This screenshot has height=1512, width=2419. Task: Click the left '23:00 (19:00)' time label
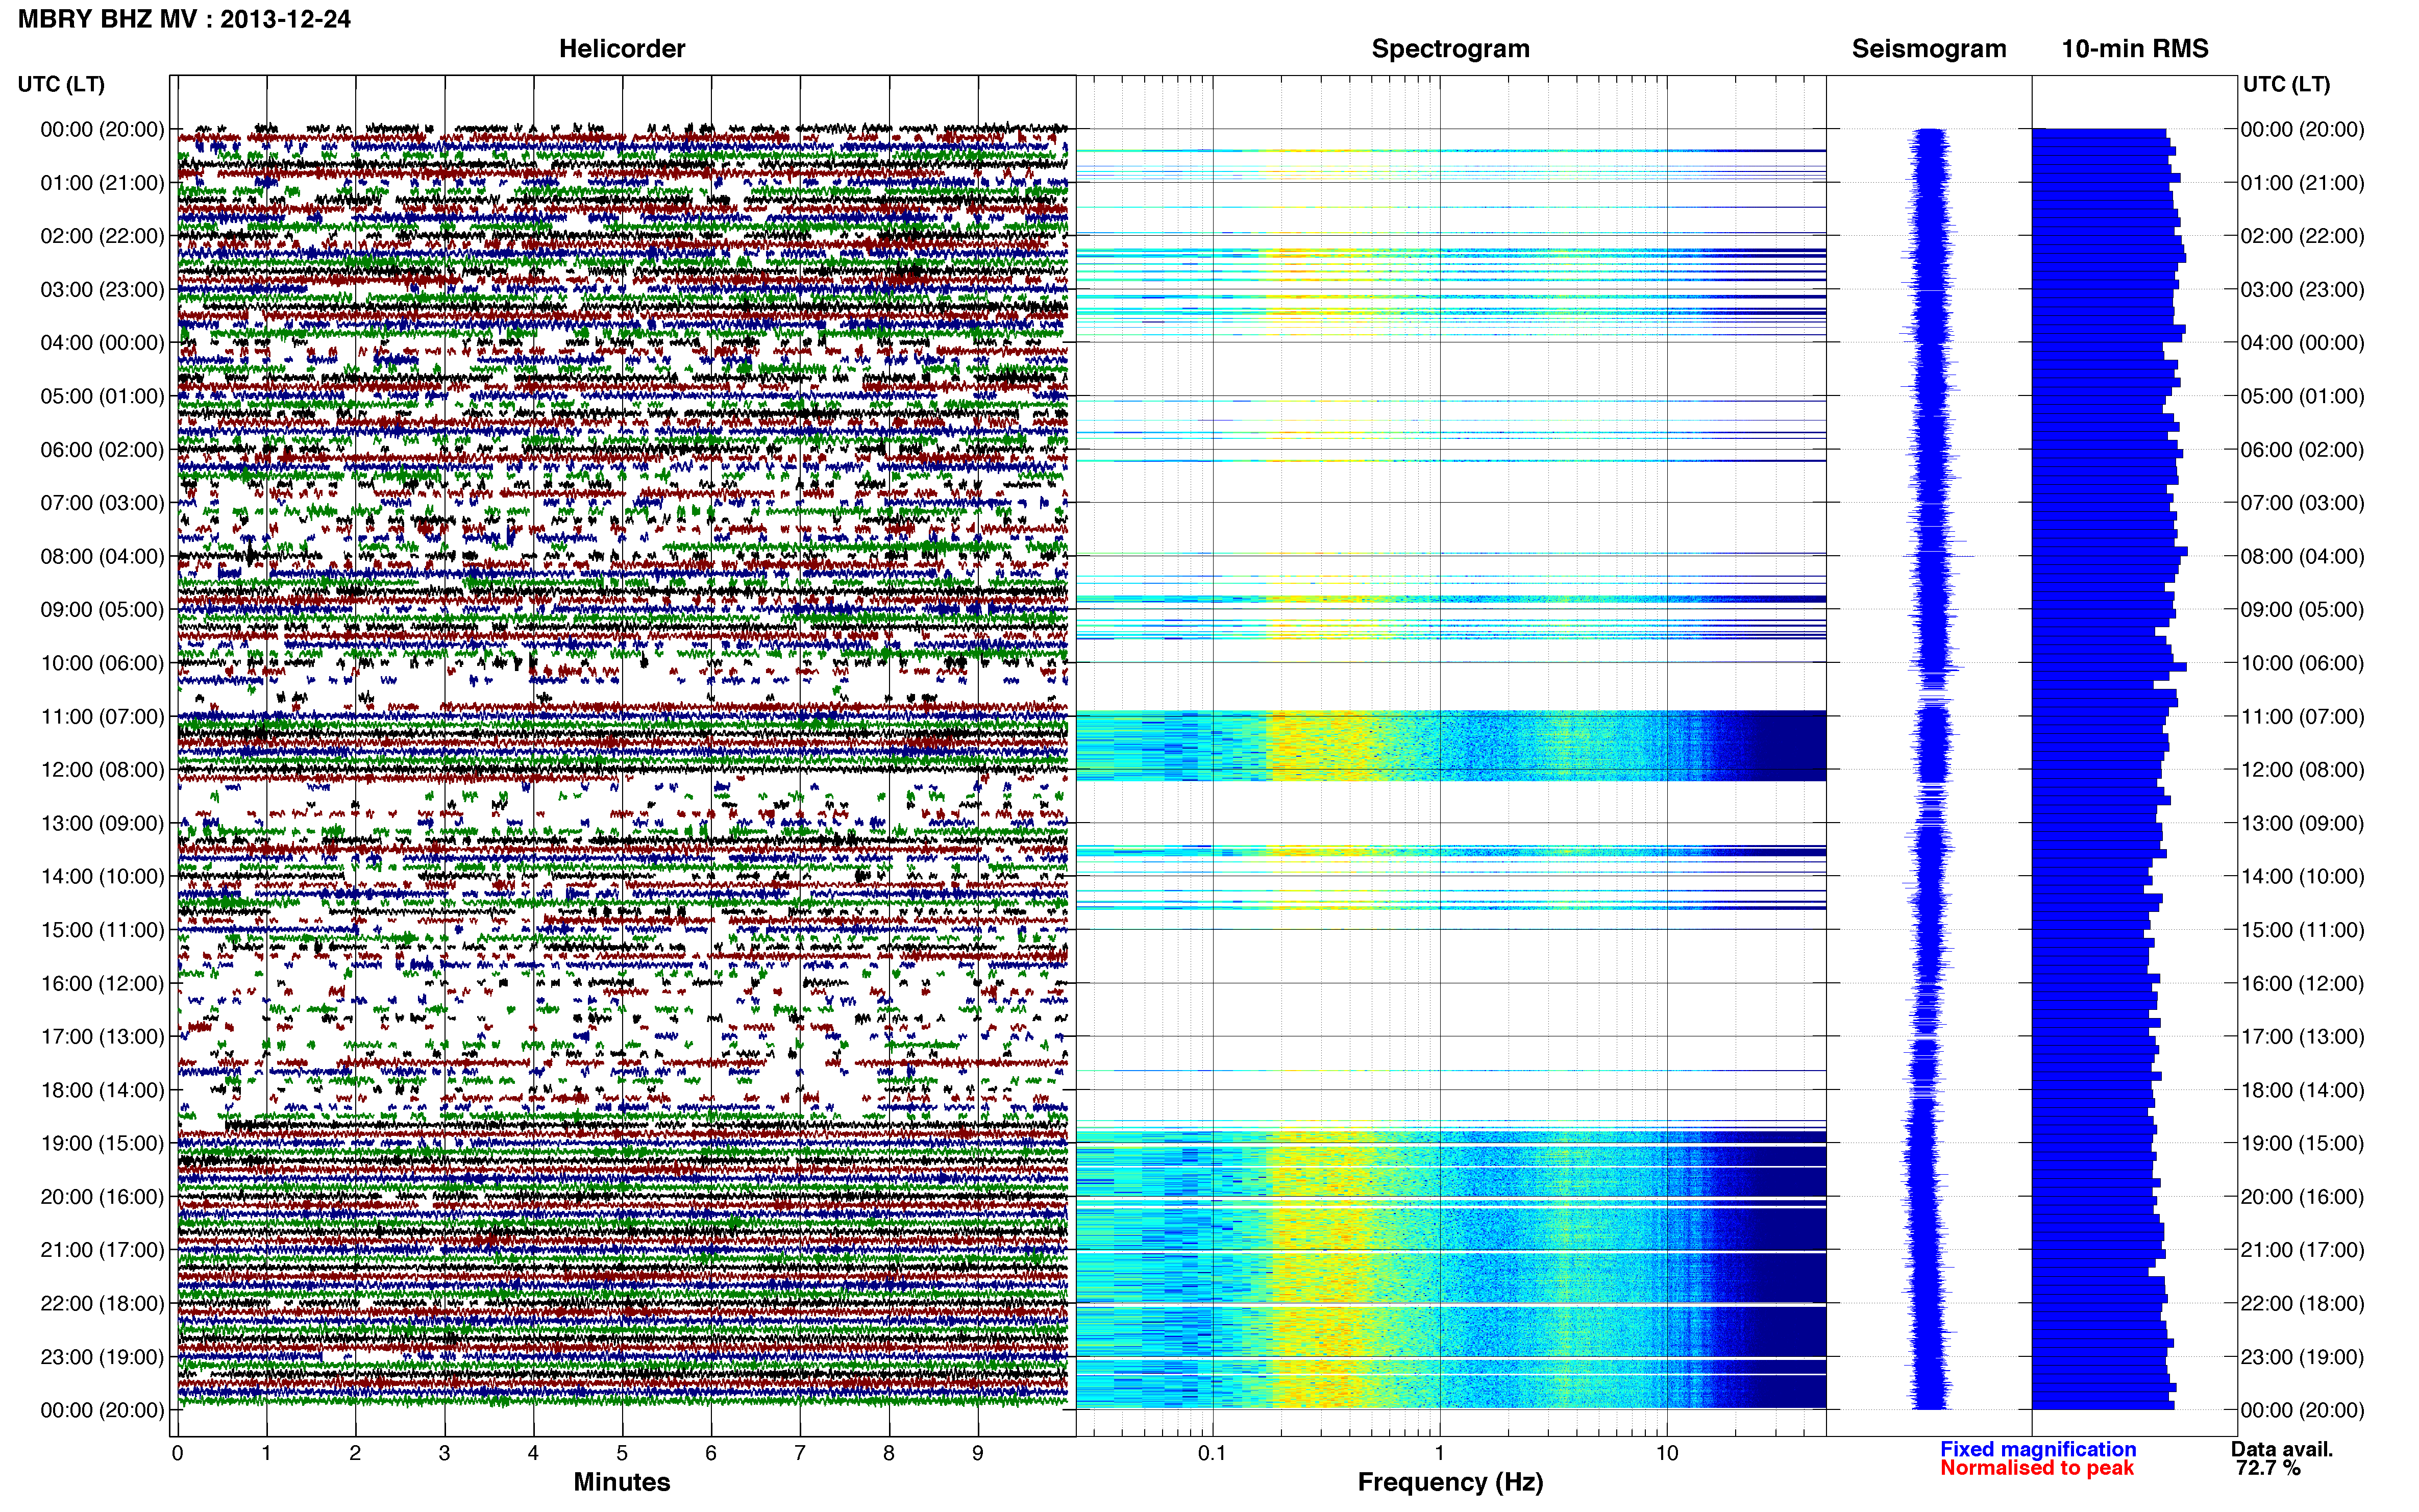pyautogui.click(x=102, y=1357)
